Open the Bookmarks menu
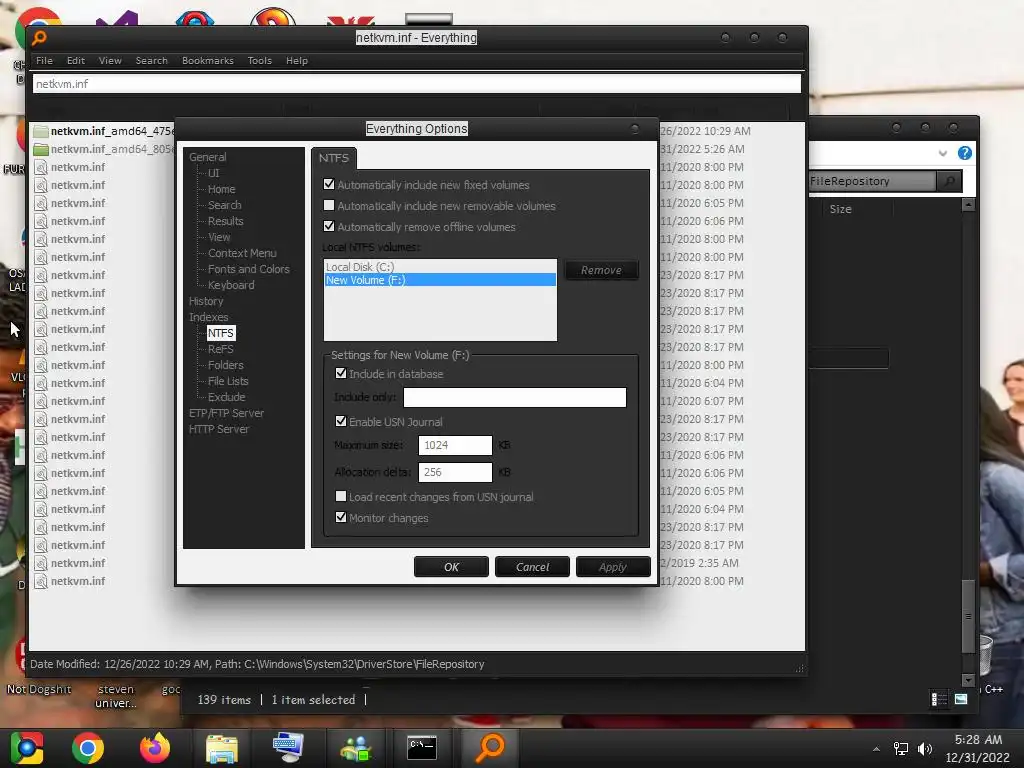The height and width of the screenshot is (768, 1024). click(x=208, y=61)
